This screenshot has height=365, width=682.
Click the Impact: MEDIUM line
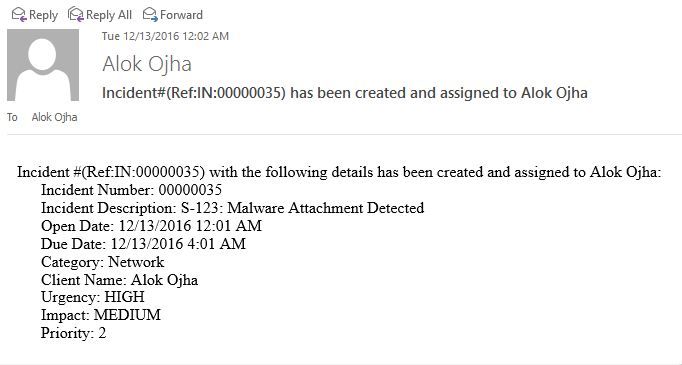tap(101, 315)
